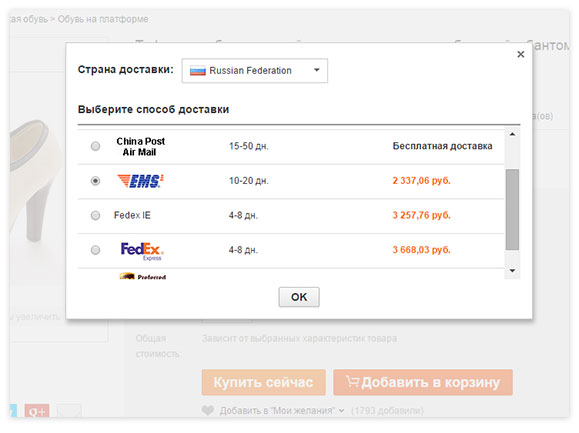Click the scrollbar down arrow in shipping list
This screenshot has width=579, height=433.
click(512, 271)
